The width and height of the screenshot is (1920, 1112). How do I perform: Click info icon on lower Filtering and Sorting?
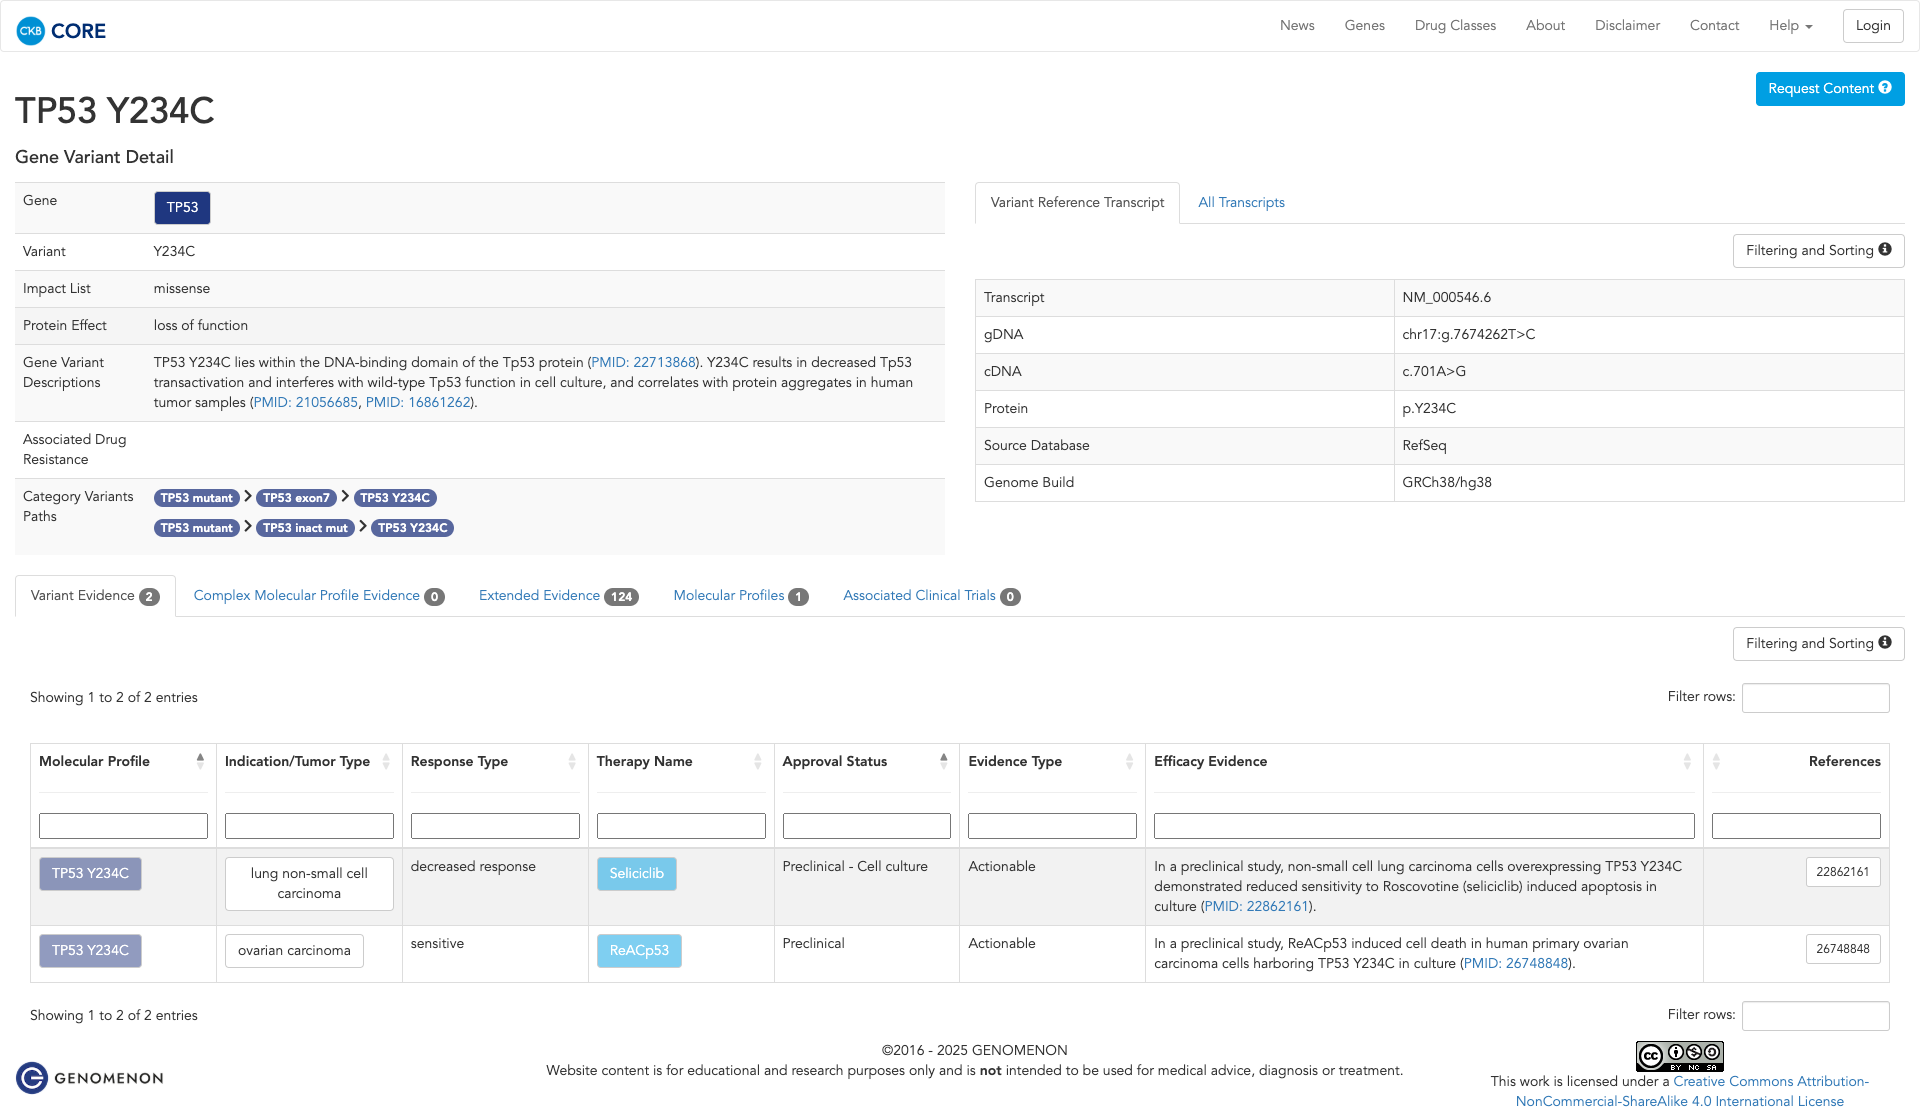point(1885,643)
